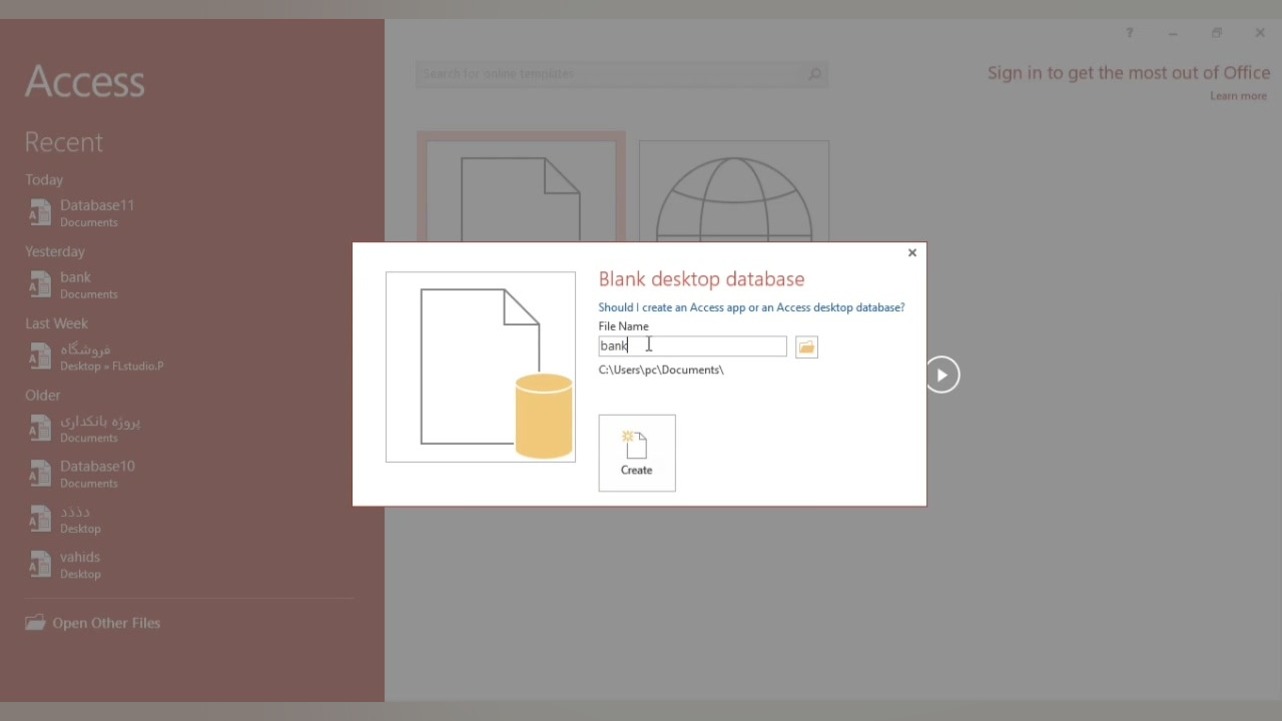1282x721 pixels.
Task: Open the Learn more link
Action: click(x=1238, y=96)
